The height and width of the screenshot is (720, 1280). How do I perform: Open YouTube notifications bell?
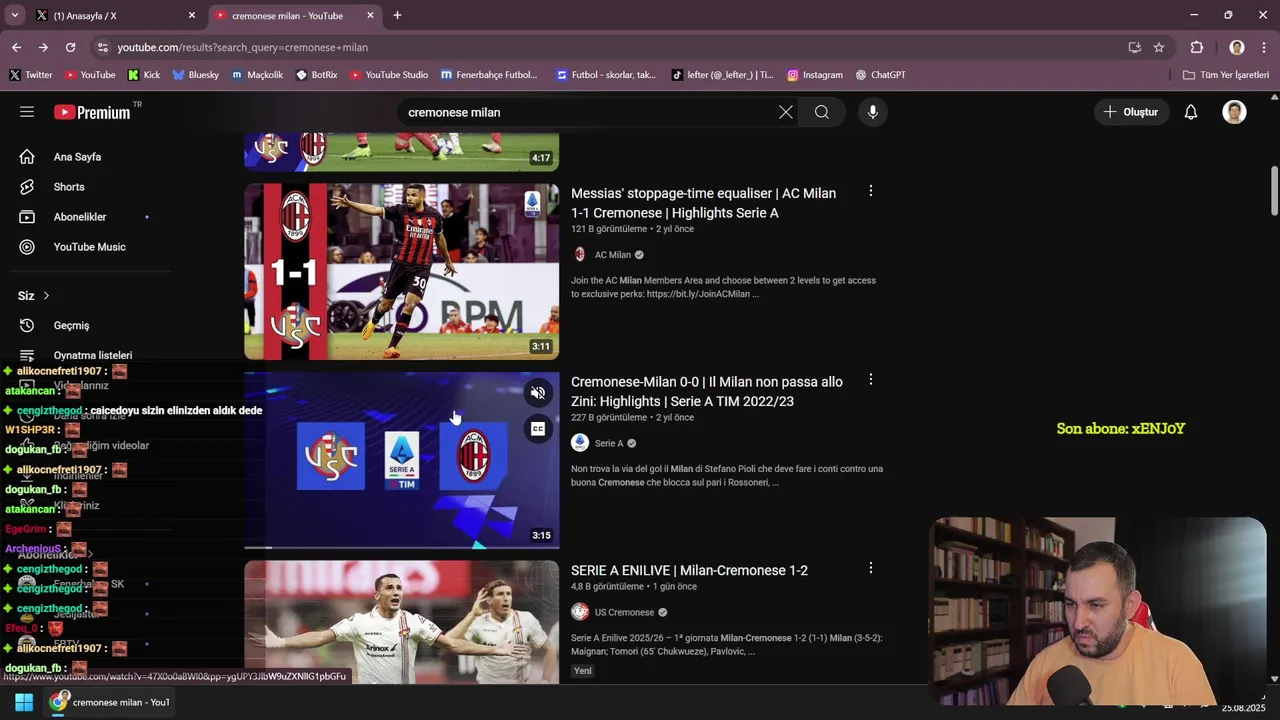[x=1191, y=112]
